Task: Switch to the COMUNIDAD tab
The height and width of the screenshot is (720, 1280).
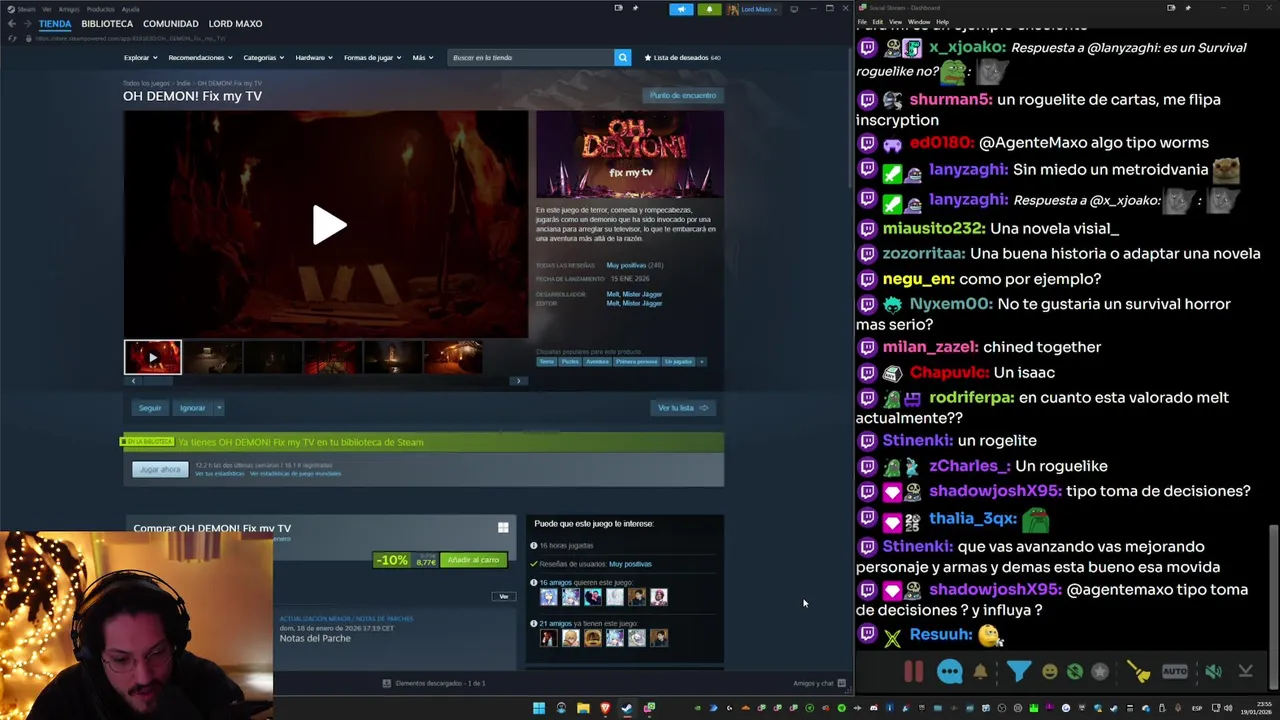Action: [x=170, y=23]
